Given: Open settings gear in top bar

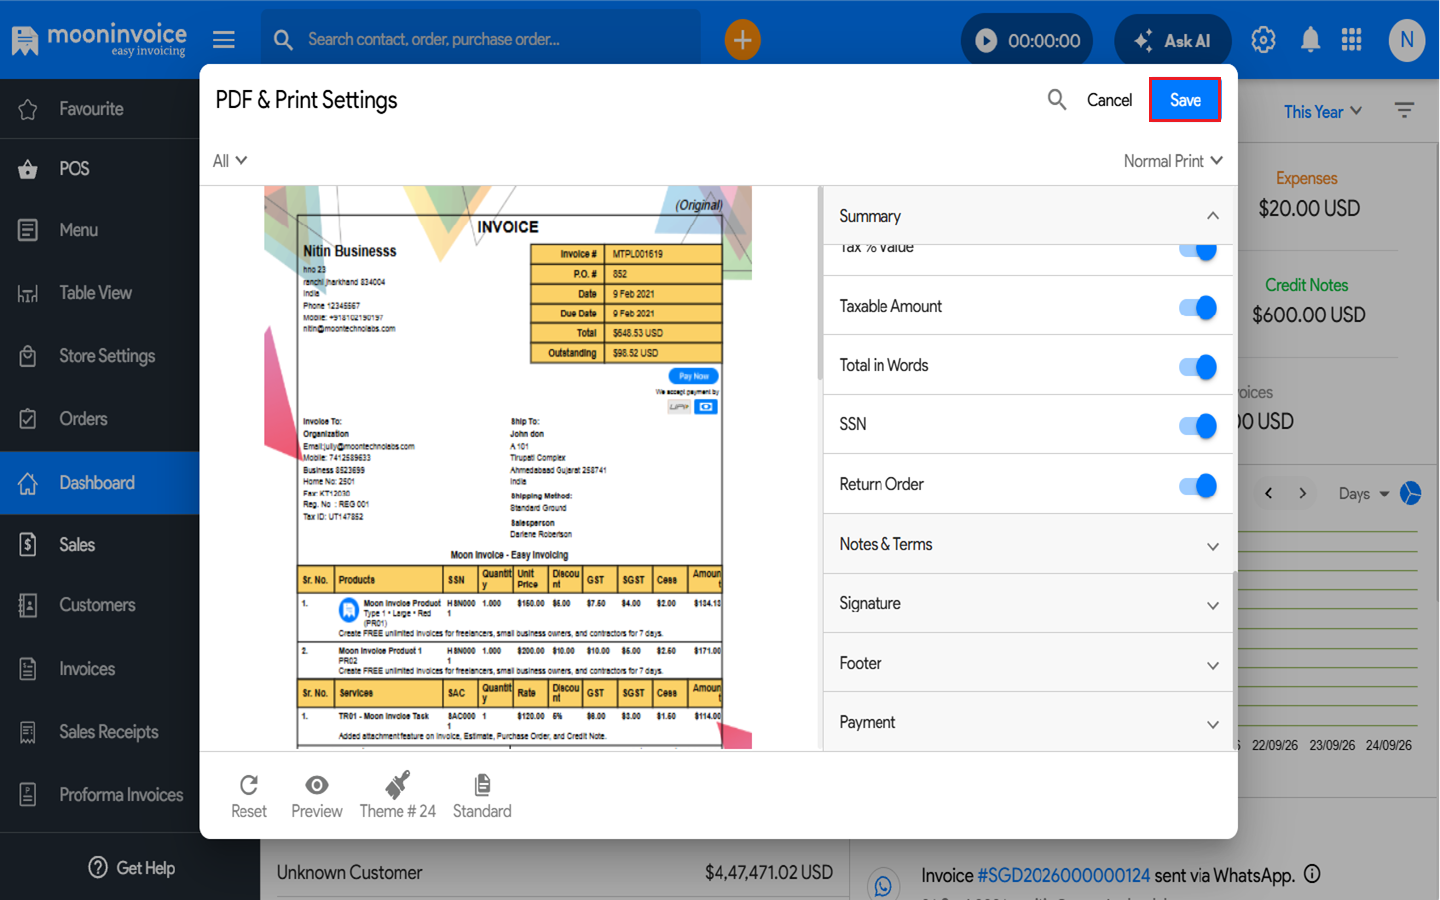Looking at the screenshot, I should click(1263, 40).
